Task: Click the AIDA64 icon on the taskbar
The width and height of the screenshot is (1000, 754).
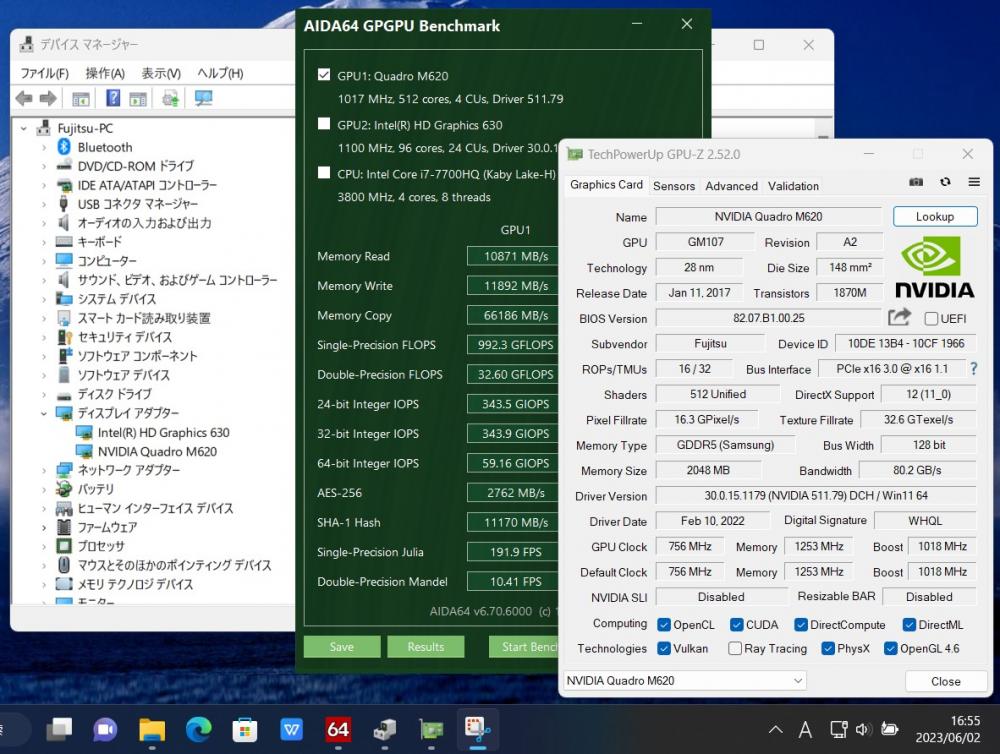Action: pos(338,729)
